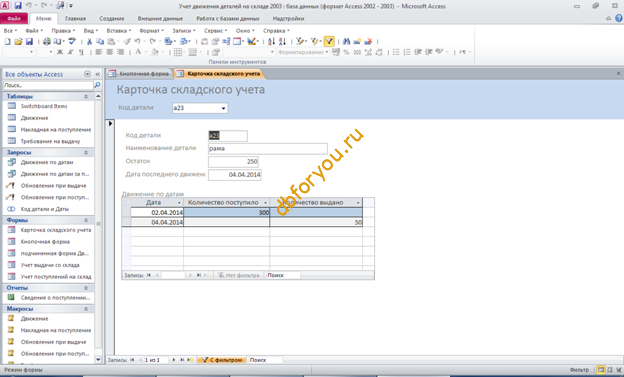The image size is (624, 377).
Task: Click the Print icon in toolbar
Action: point(47,41)
